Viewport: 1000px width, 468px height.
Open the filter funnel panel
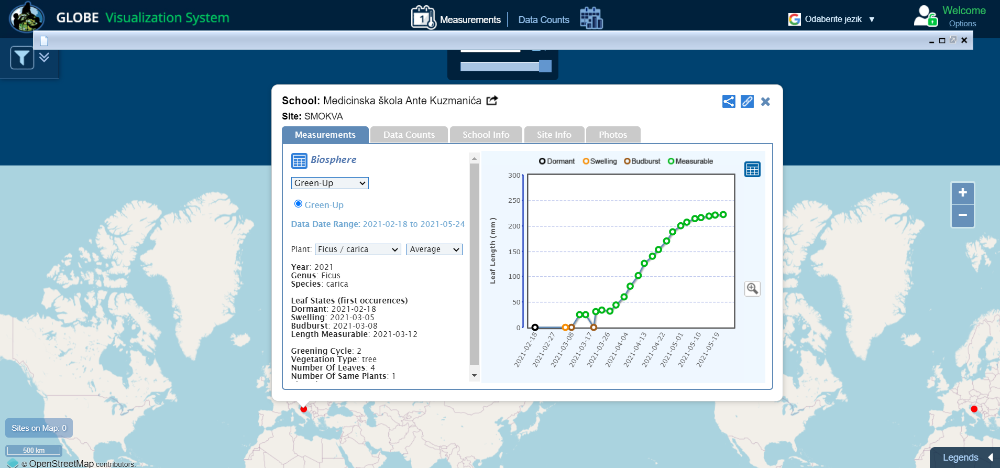click(x=22, y=59)
